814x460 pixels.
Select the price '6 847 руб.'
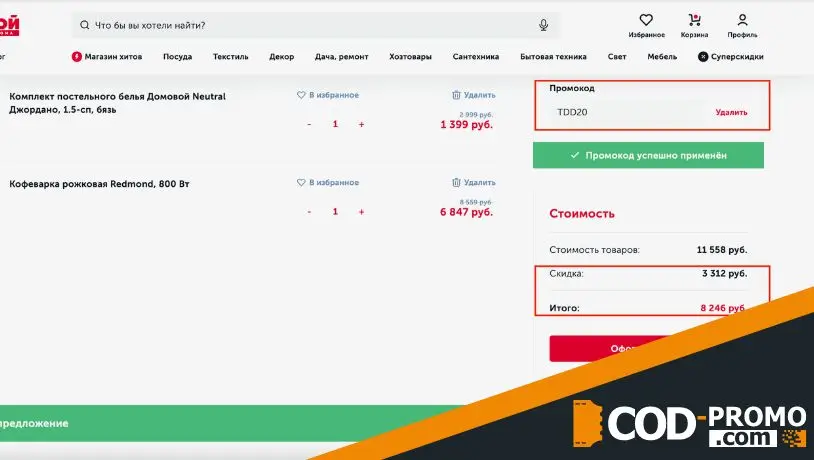click(x=466, y=212)
